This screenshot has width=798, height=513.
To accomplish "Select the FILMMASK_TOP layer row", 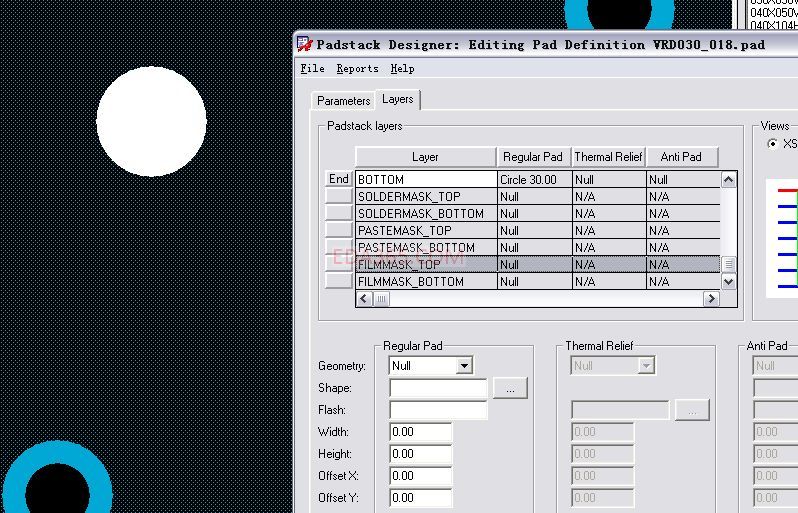I will pyautogui.click(x=537, y=265).
